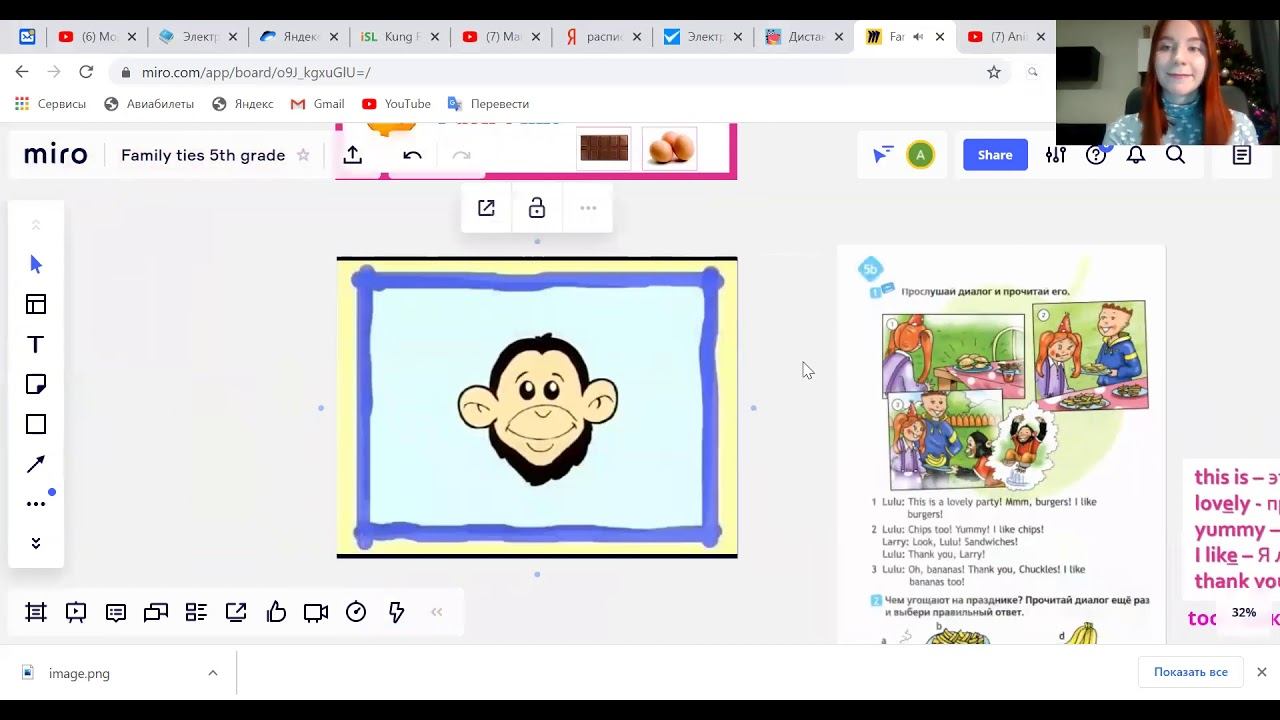Open the Comments panel icon

point(116,612)
